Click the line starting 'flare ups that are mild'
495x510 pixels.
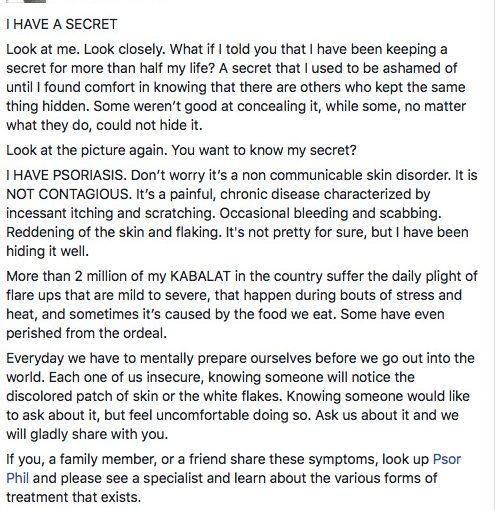tap(234, 295)
